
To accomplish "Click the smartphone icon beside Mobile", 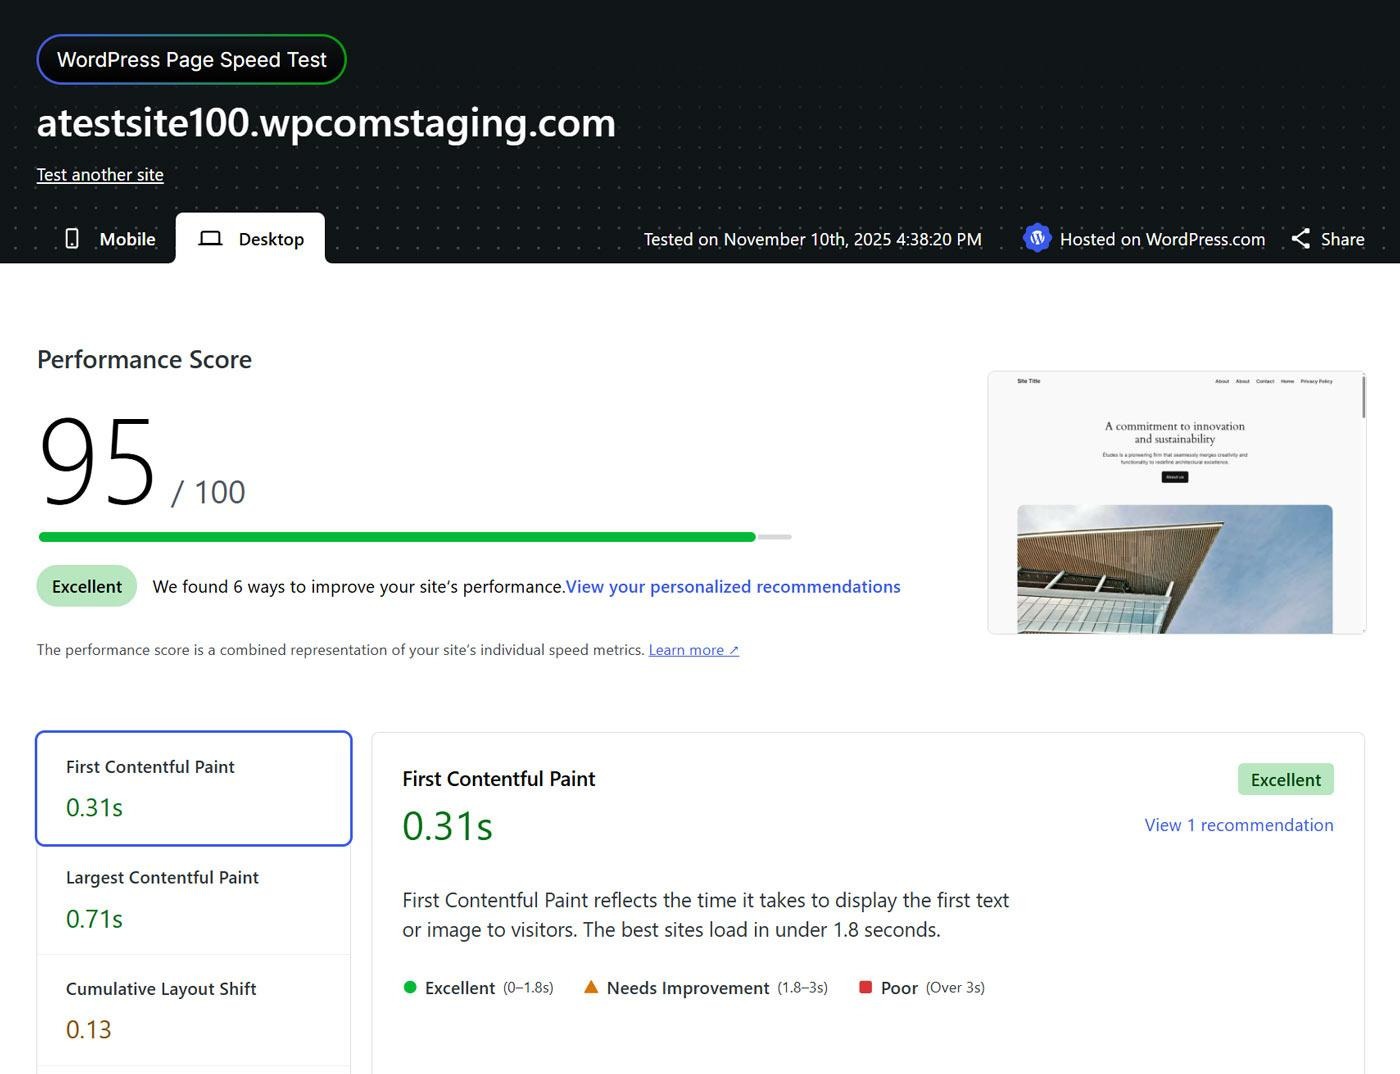I will pyautogui.click(x=73, y=238).
